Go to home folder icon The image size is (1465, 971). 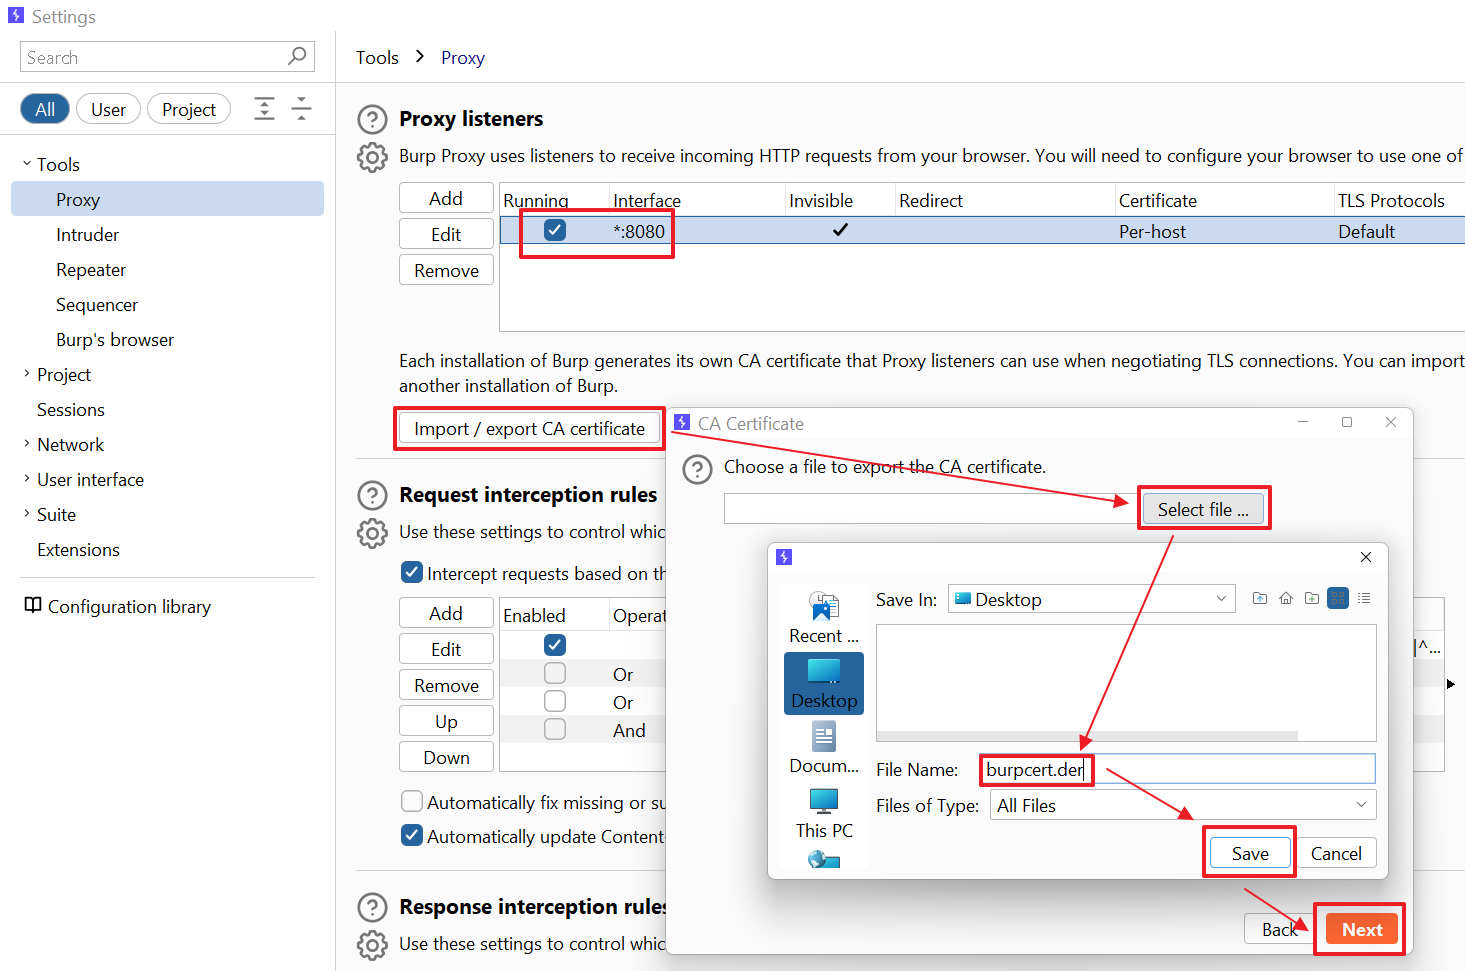point(1286,599)
